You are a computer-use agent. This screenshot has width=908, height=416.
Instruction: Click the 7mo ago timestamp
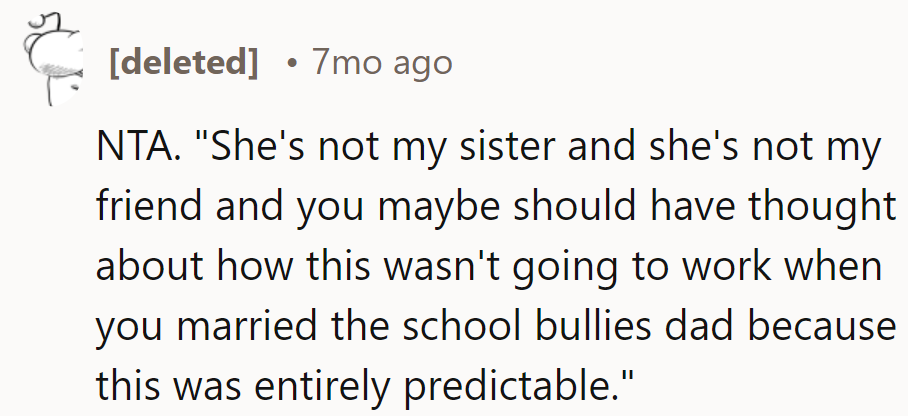381,64
